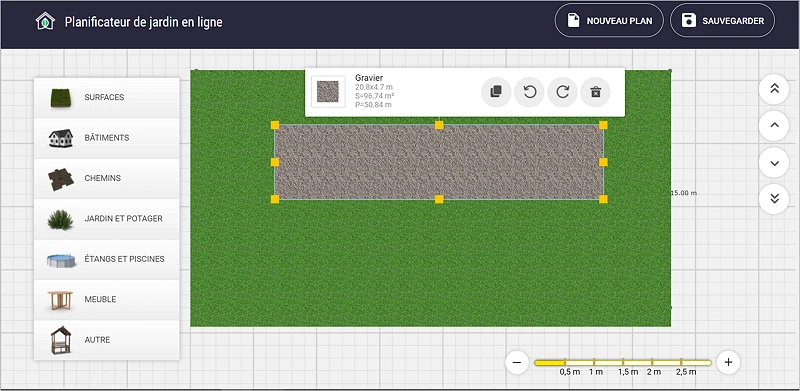800x391 pixels.
Task: Duplicate the selected gravel surface
Action: point(496,92)
